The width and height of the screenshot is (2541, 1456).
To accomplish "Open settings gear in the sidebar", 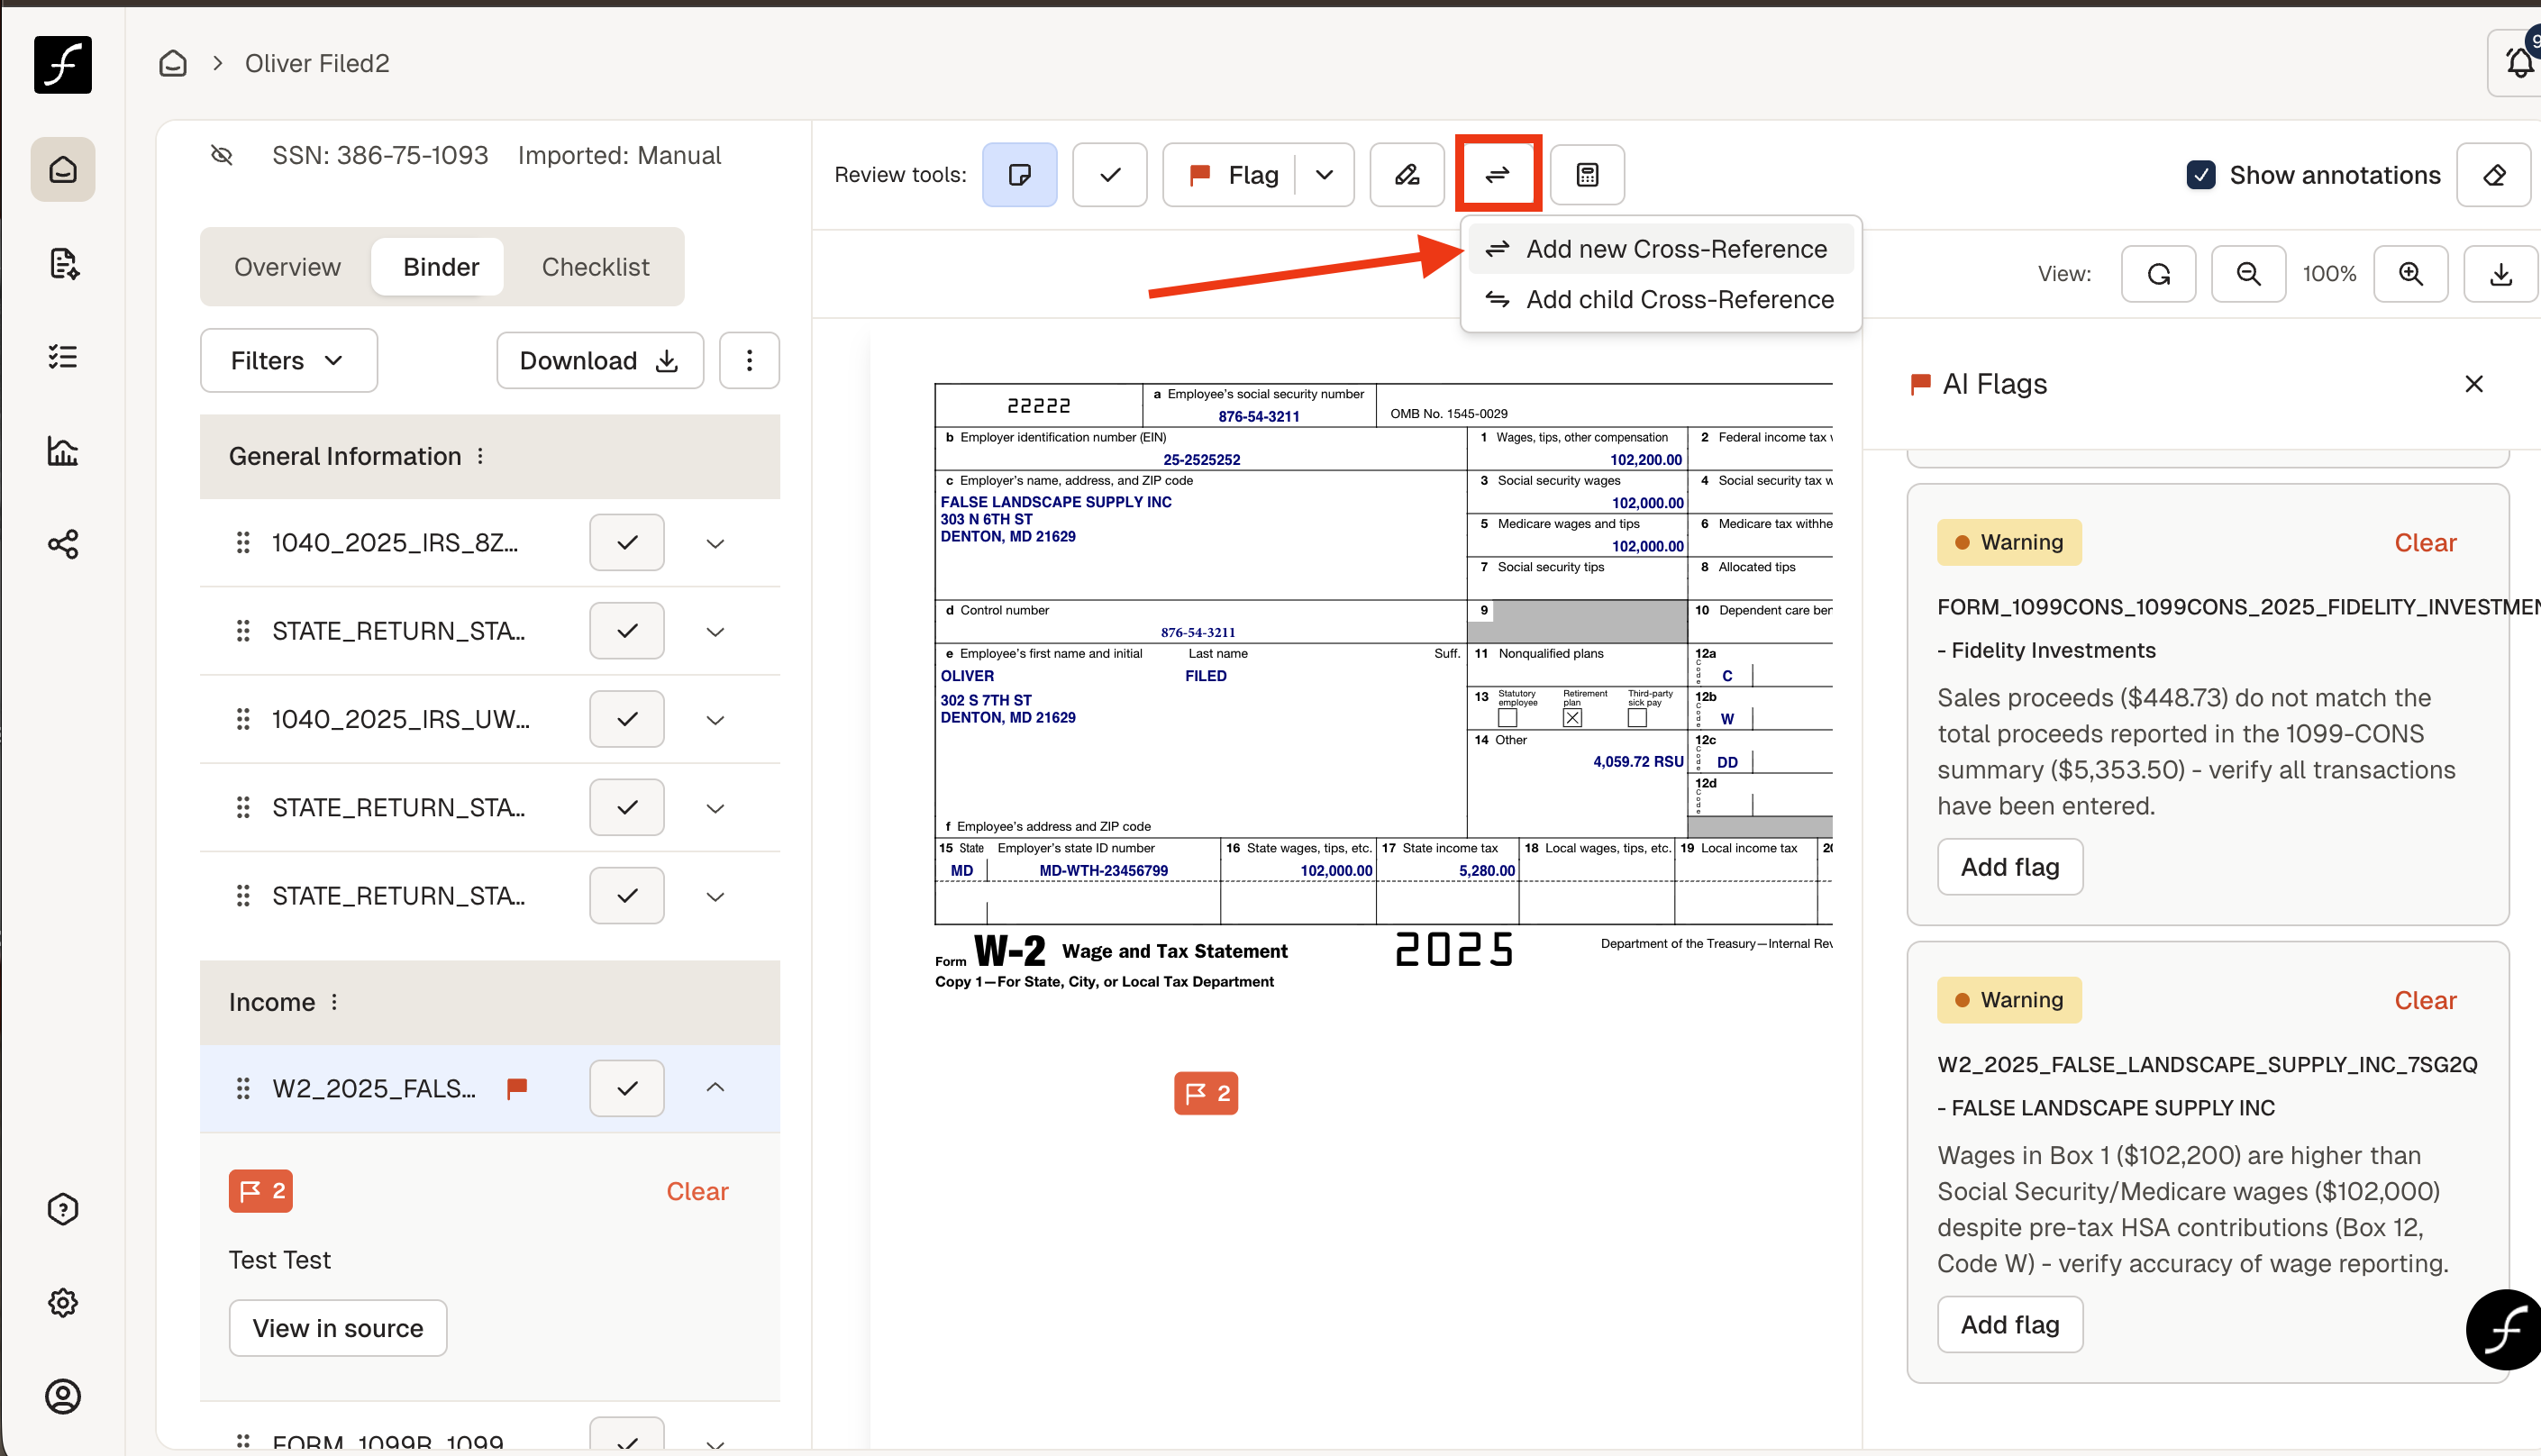I will coord(63,1302).
